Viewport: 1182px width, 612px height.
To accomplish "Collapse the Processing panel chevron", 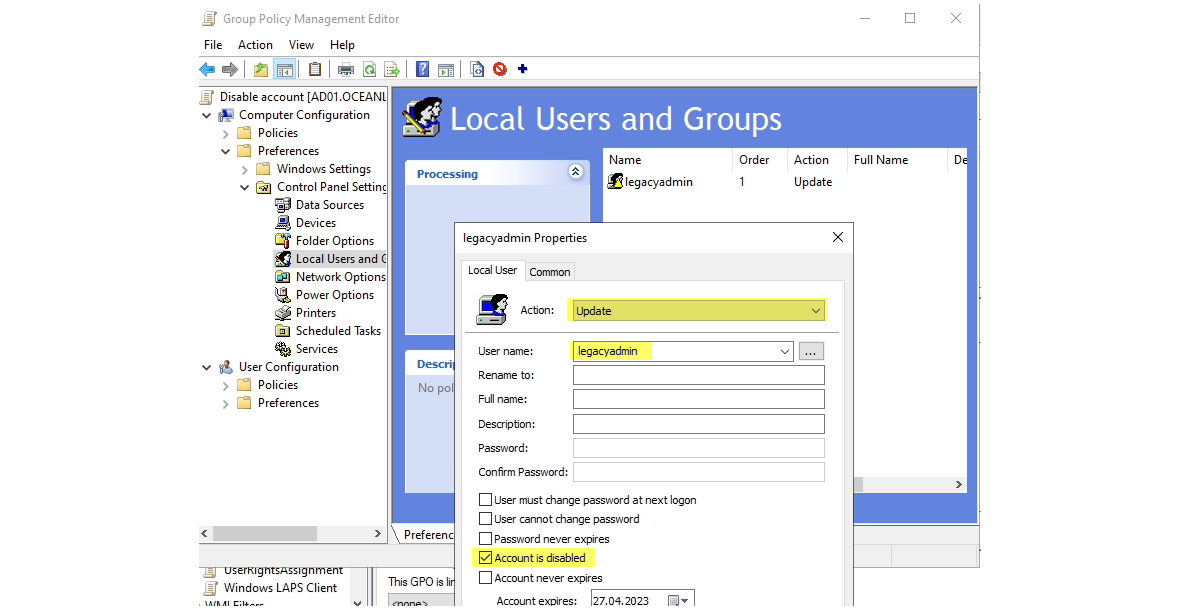I will [x=575, y=172].
